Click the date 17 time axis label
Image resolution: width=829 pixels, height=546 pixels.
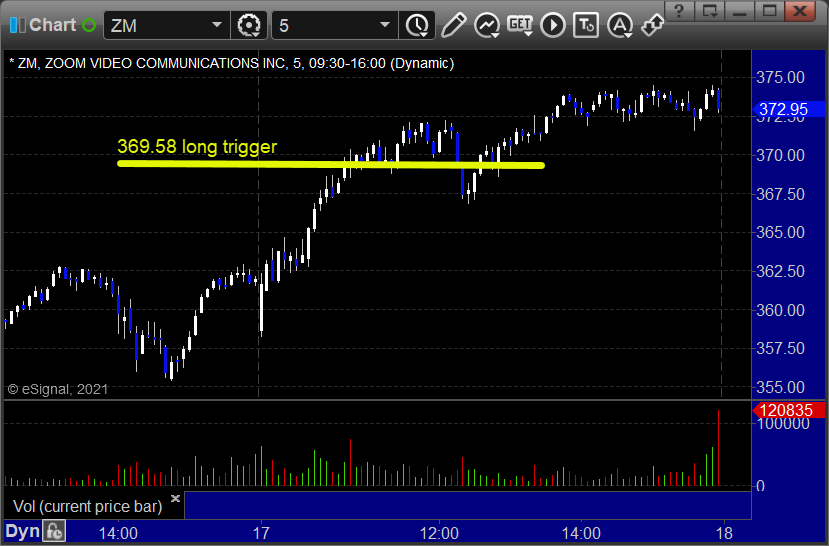[x=261, y=533]
